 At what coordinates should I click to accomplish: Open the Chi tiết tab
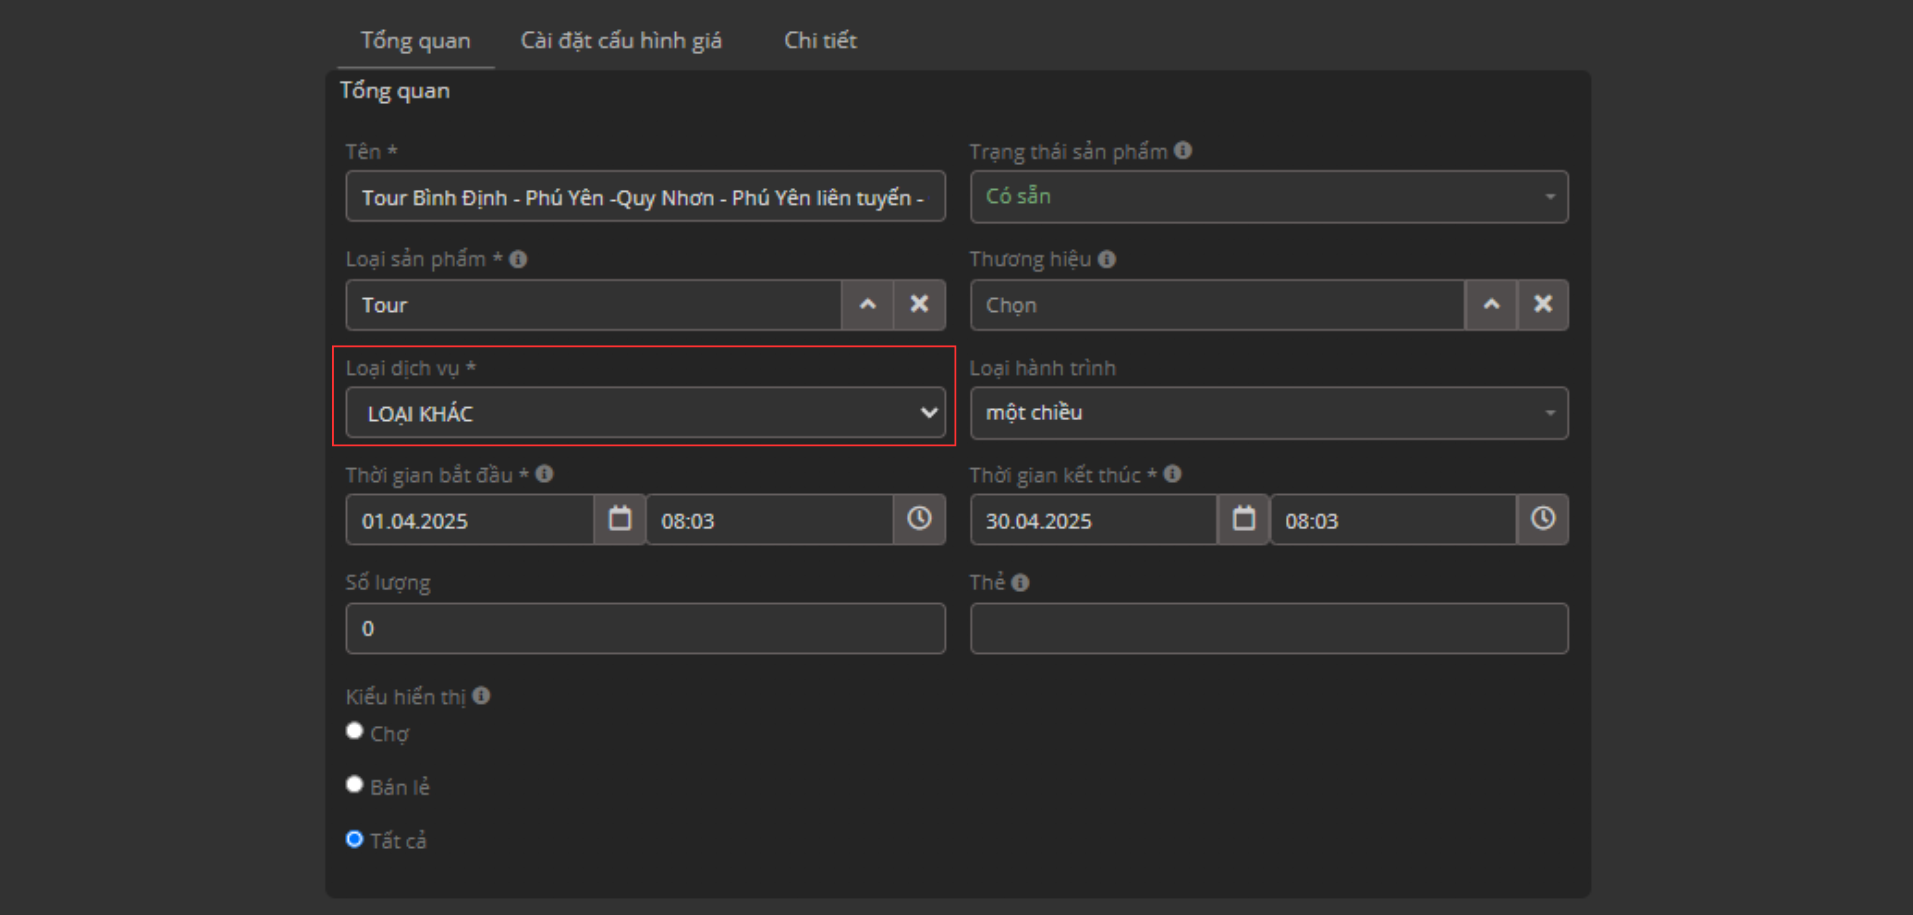[x=820, y=41]
